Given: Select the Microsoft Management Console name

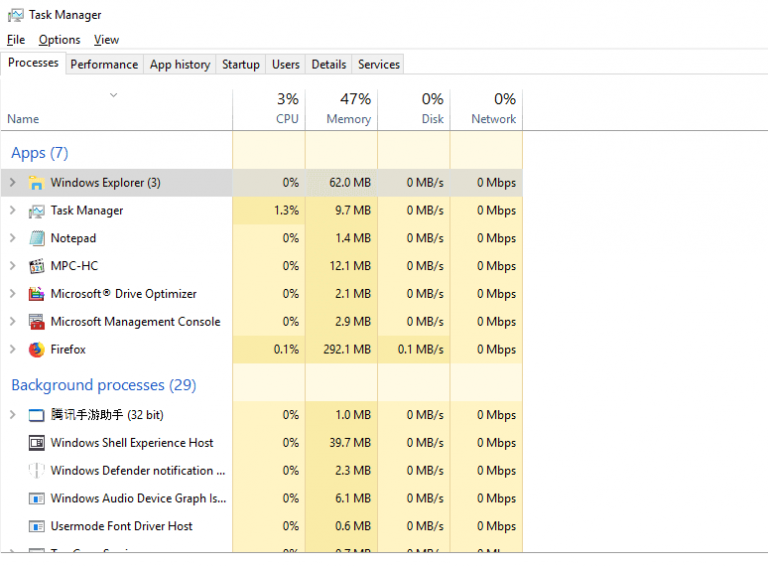Looking at the screenshot, I should tap(135, 322).
